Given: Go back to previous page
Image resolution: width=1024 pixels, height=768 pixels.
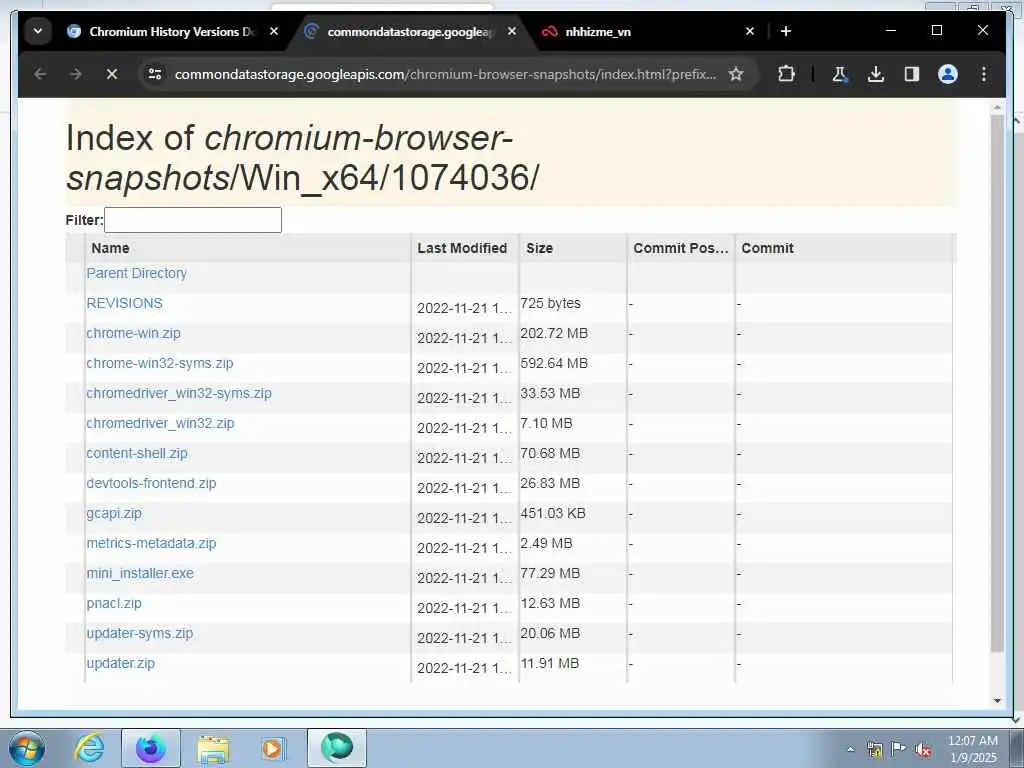Looking at the screenshot, I should pos(40,74).
